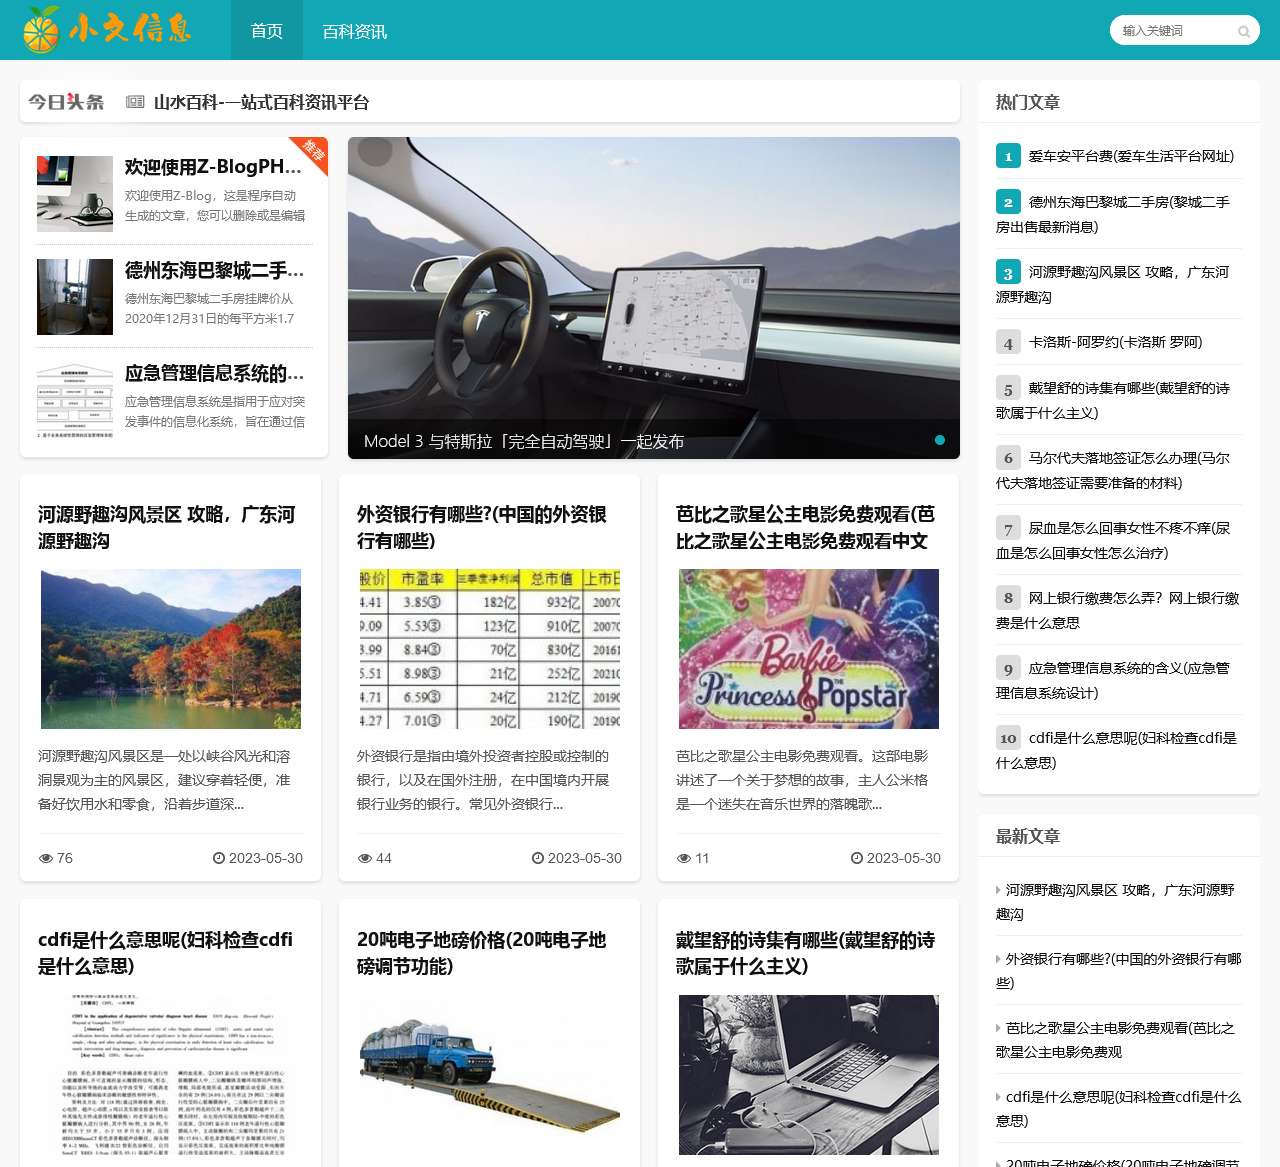Click the 最新文章 sidebar heading
The width and height of the screenshot is (1280, 1167).
pyautogui.click(x=1027, y=836)
